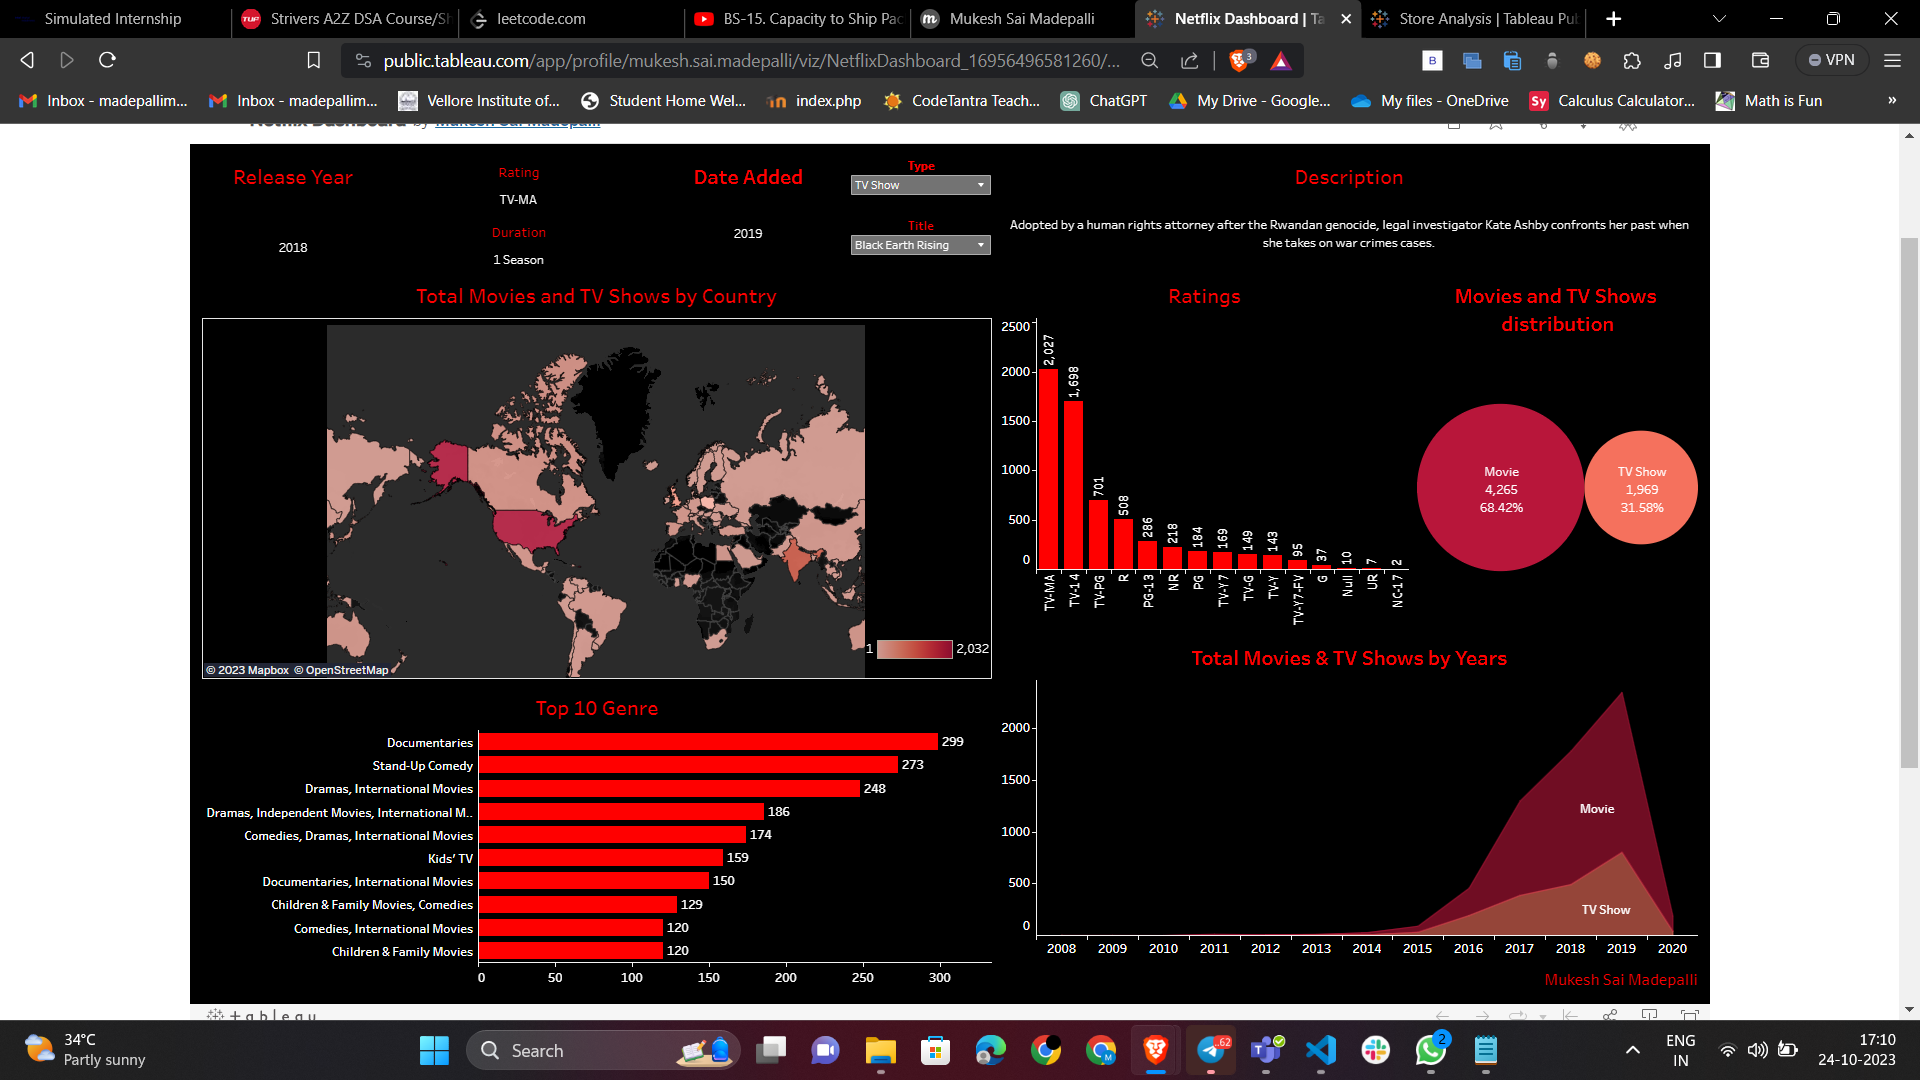Open the Type filter dropdown showing TV Show

point(920,185)
